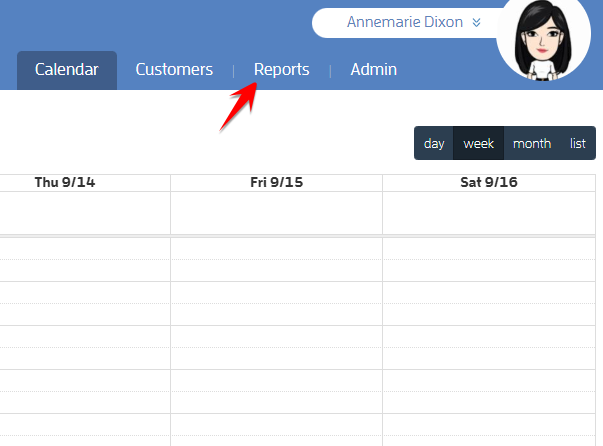Viewport: 603px width, 446px height.
Task: Switch to the Customers tab
Action: click(174, 70)
